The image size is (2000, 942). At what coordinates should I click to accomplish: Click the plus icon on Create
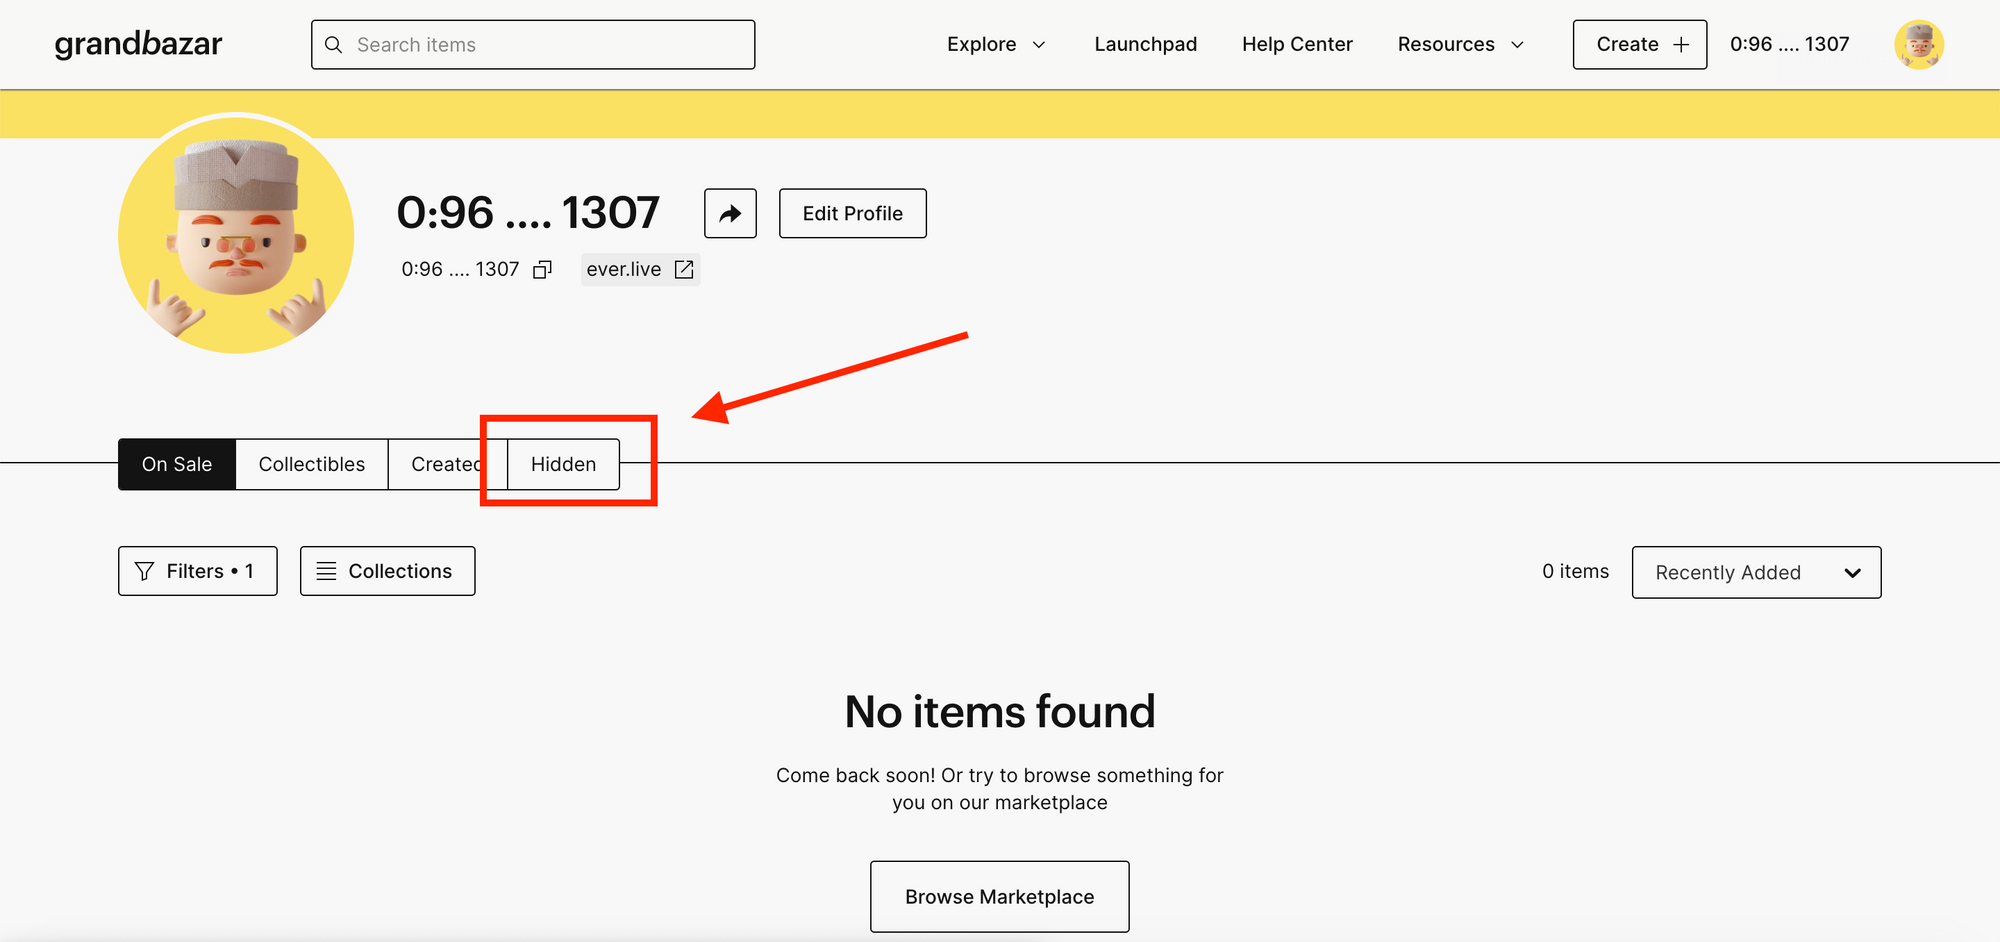point(1681,44)
